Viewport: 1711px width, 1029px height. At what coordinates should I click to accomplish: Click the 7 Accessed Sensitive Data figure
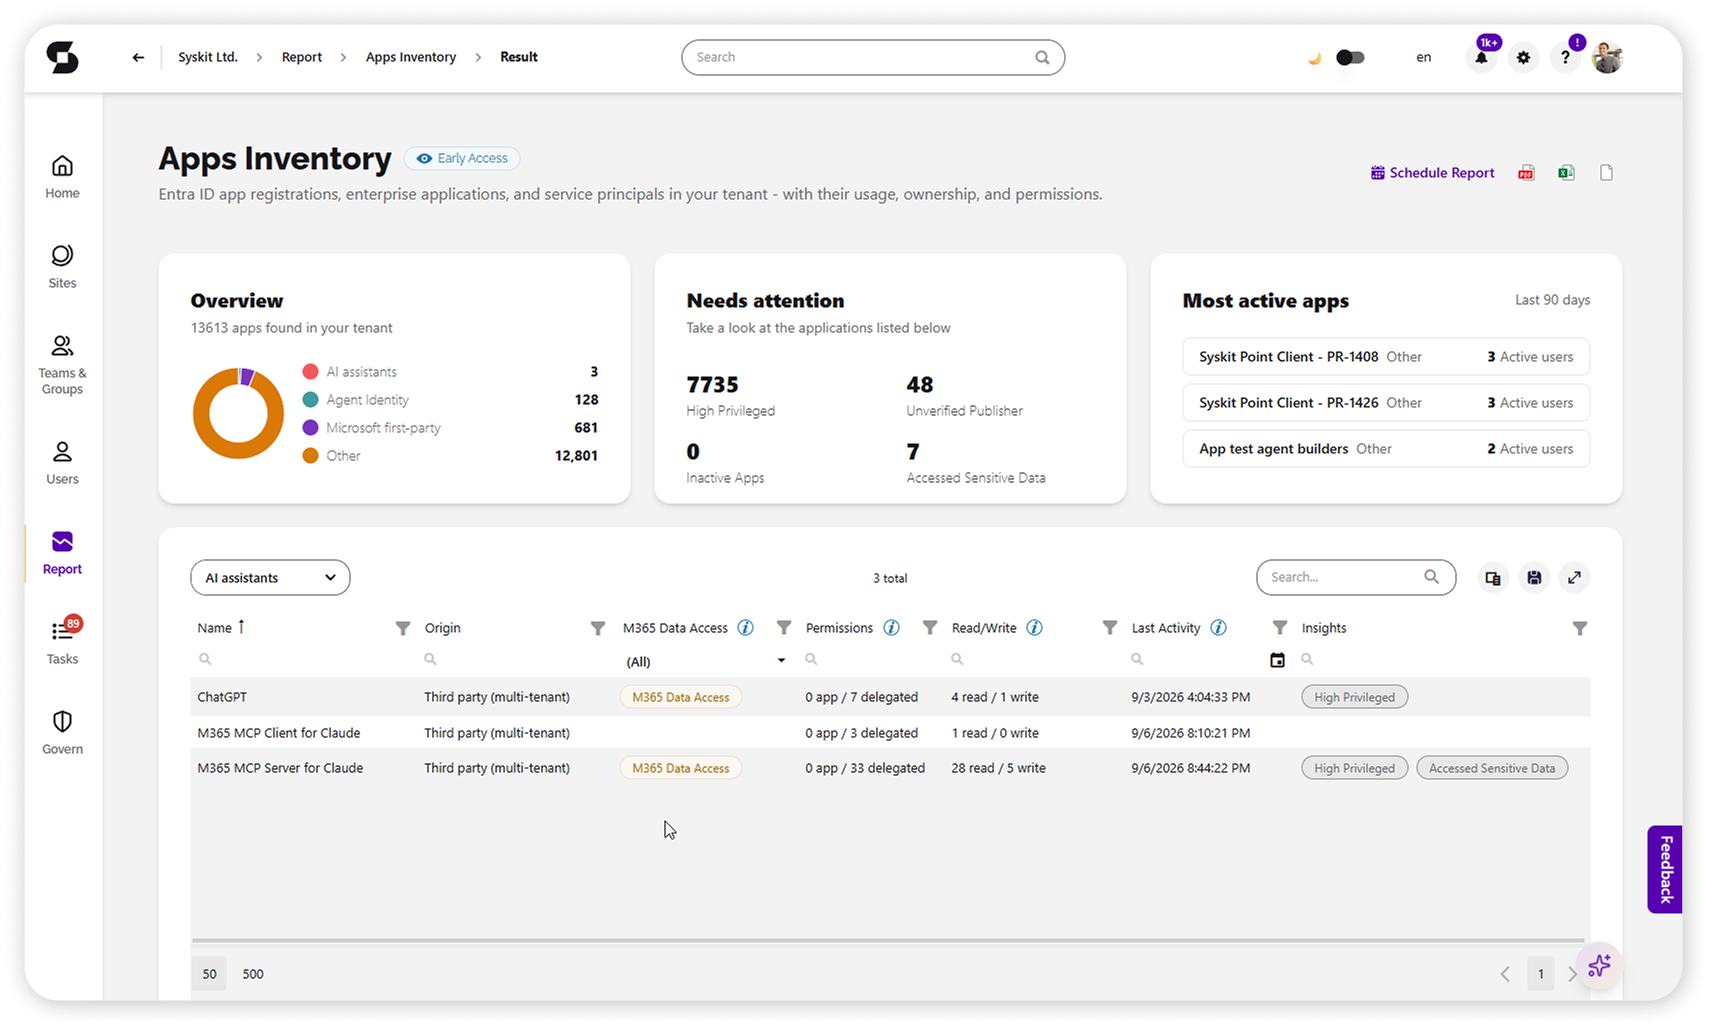pos(913,451)
